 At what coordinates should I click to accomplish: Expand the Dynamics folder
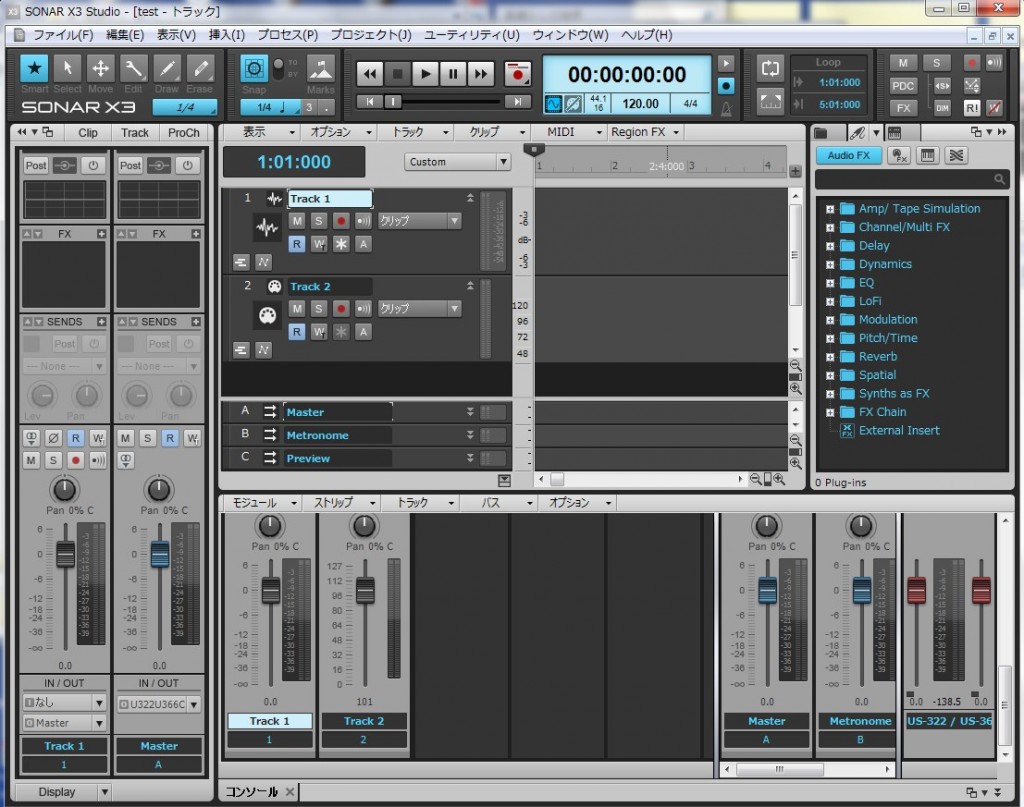pos(829,264)
